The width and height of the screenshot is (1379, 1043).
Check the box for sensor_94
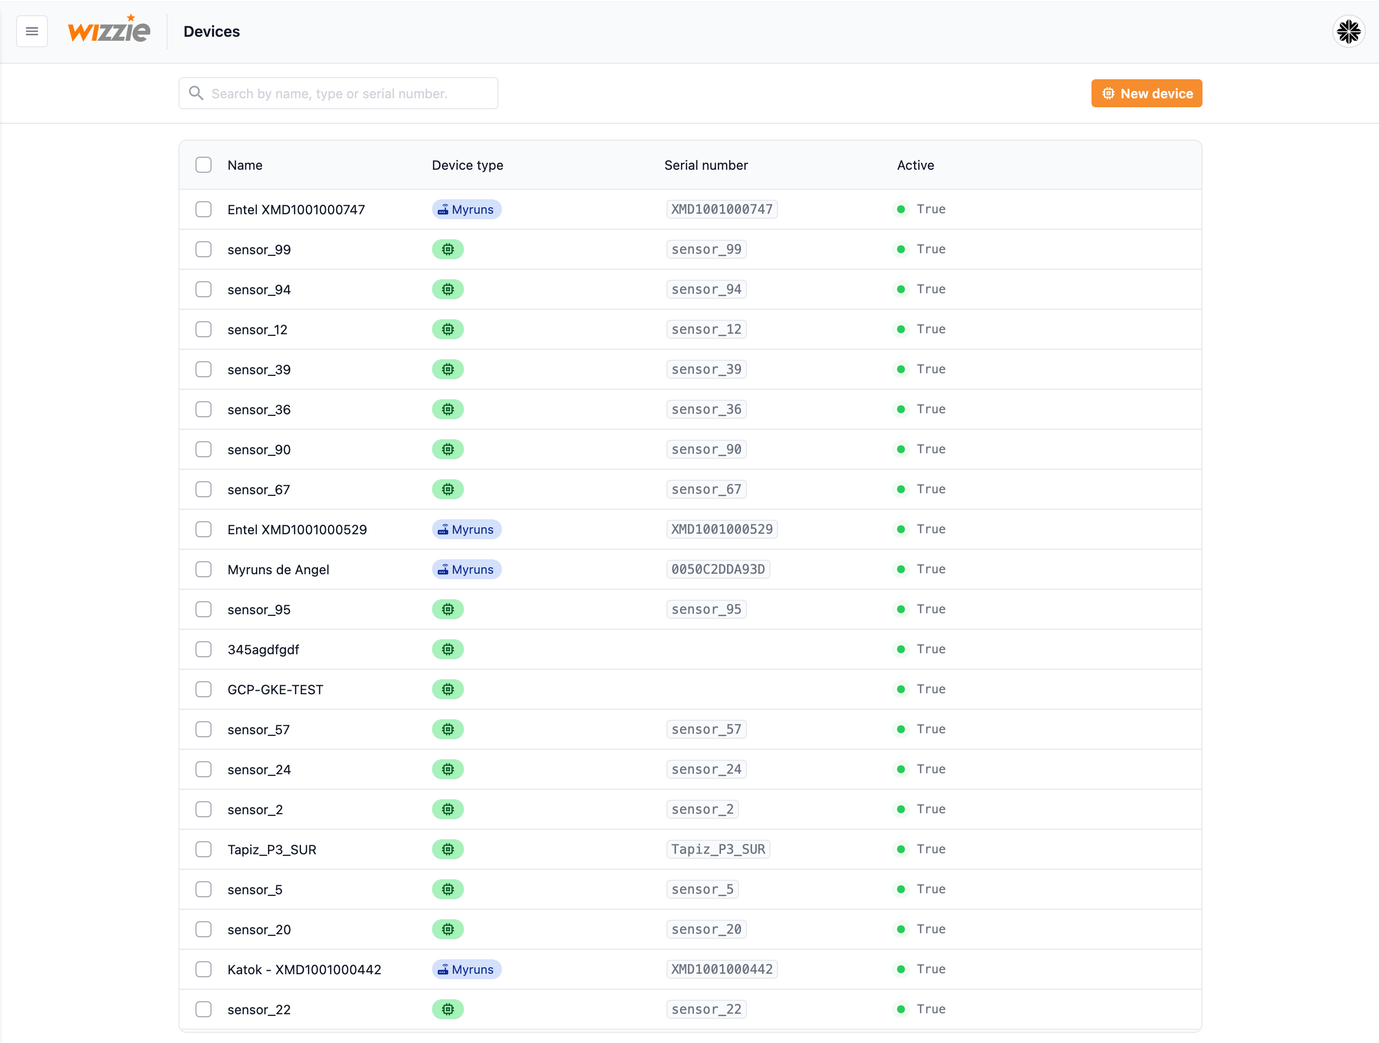click(204, 290)
